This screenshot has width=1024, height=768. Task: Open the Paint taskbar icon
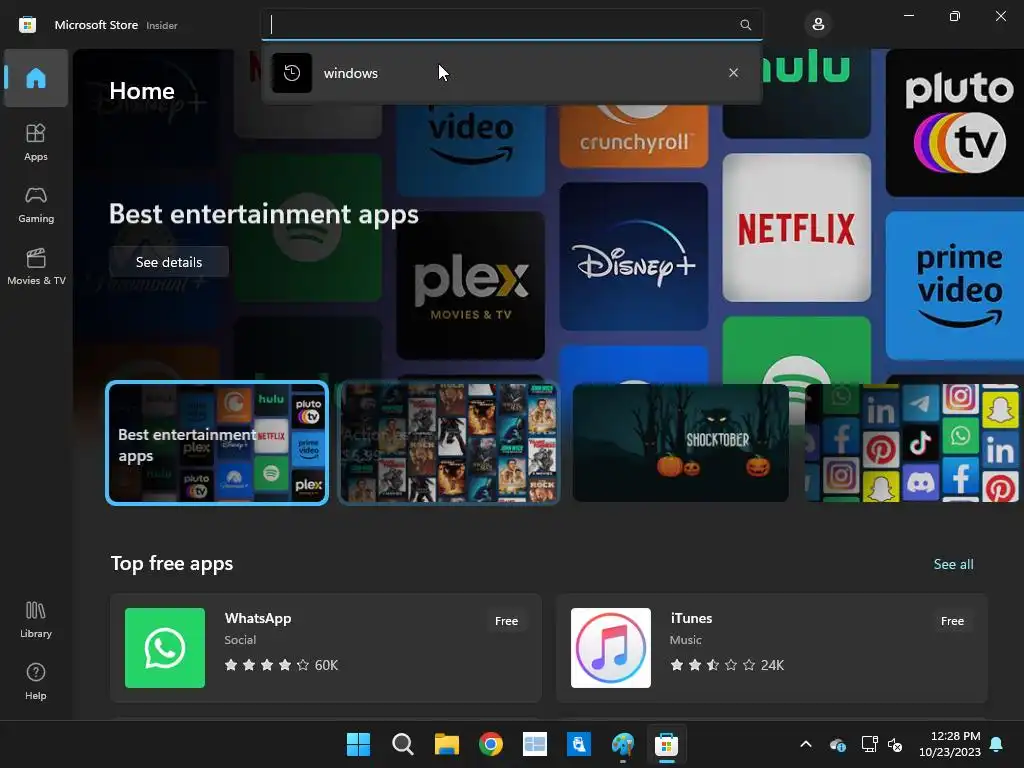[x=623, y=744]
